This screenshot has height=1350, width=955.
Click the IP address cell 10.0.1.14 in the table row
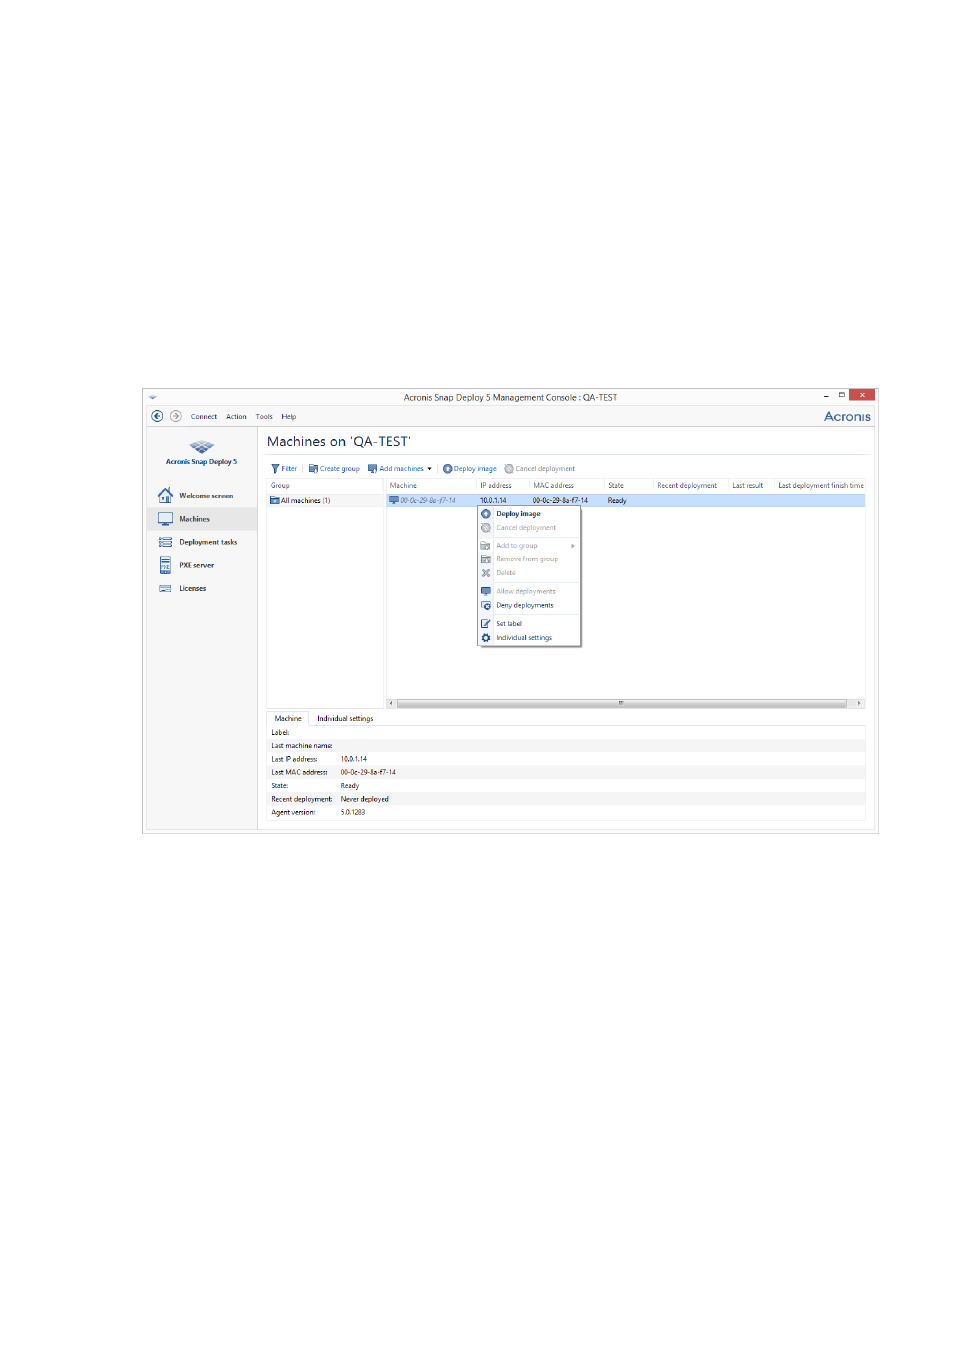(493, 500)
